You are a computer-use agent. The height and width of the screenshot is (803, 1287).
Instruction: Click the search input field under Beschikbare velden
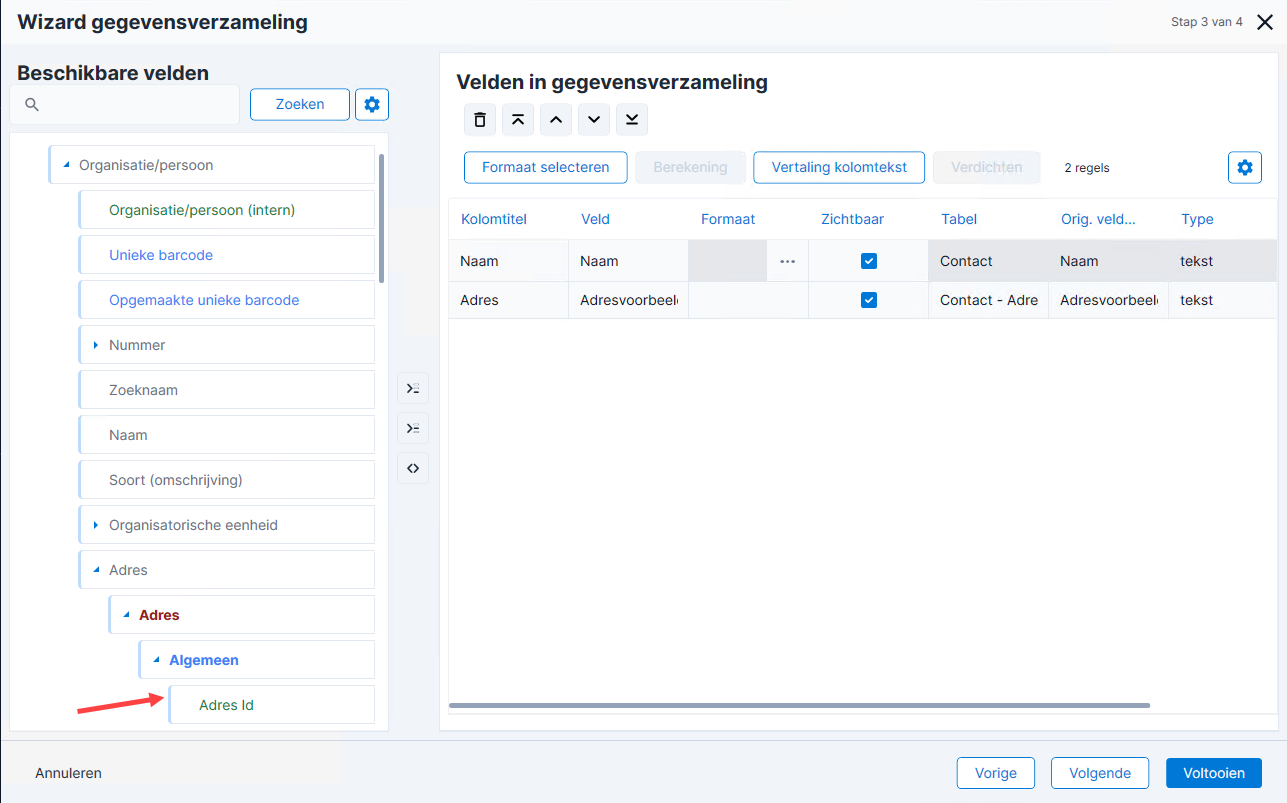pyautogui.click(x=125, y=104)
